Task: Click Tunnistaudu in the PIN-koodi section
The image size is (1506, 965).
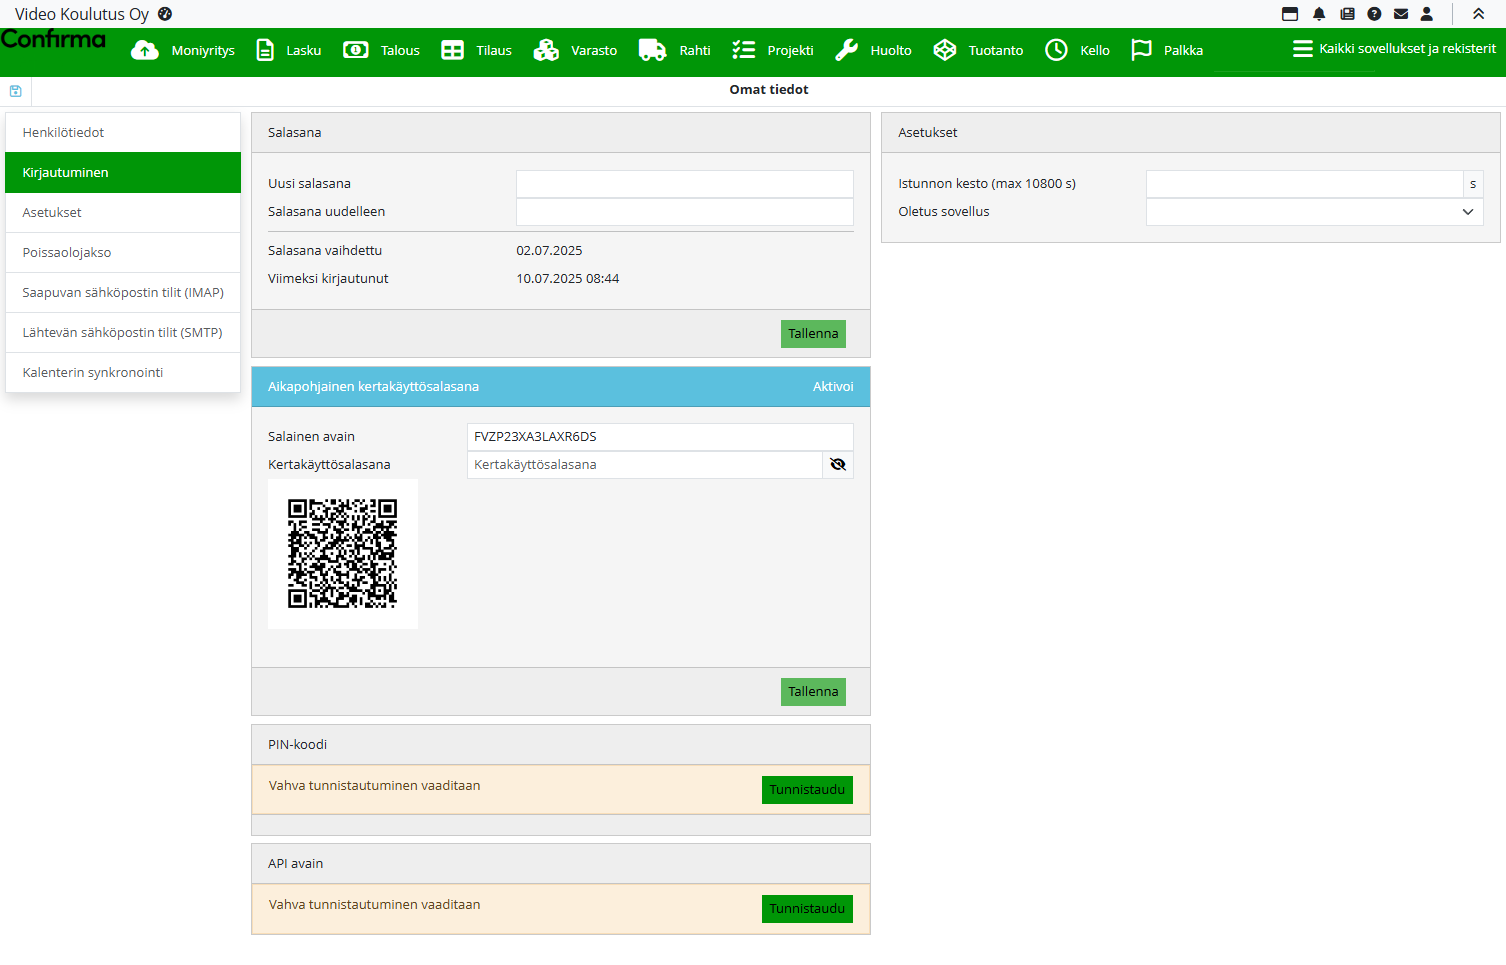Action: [x=806, y=790]
